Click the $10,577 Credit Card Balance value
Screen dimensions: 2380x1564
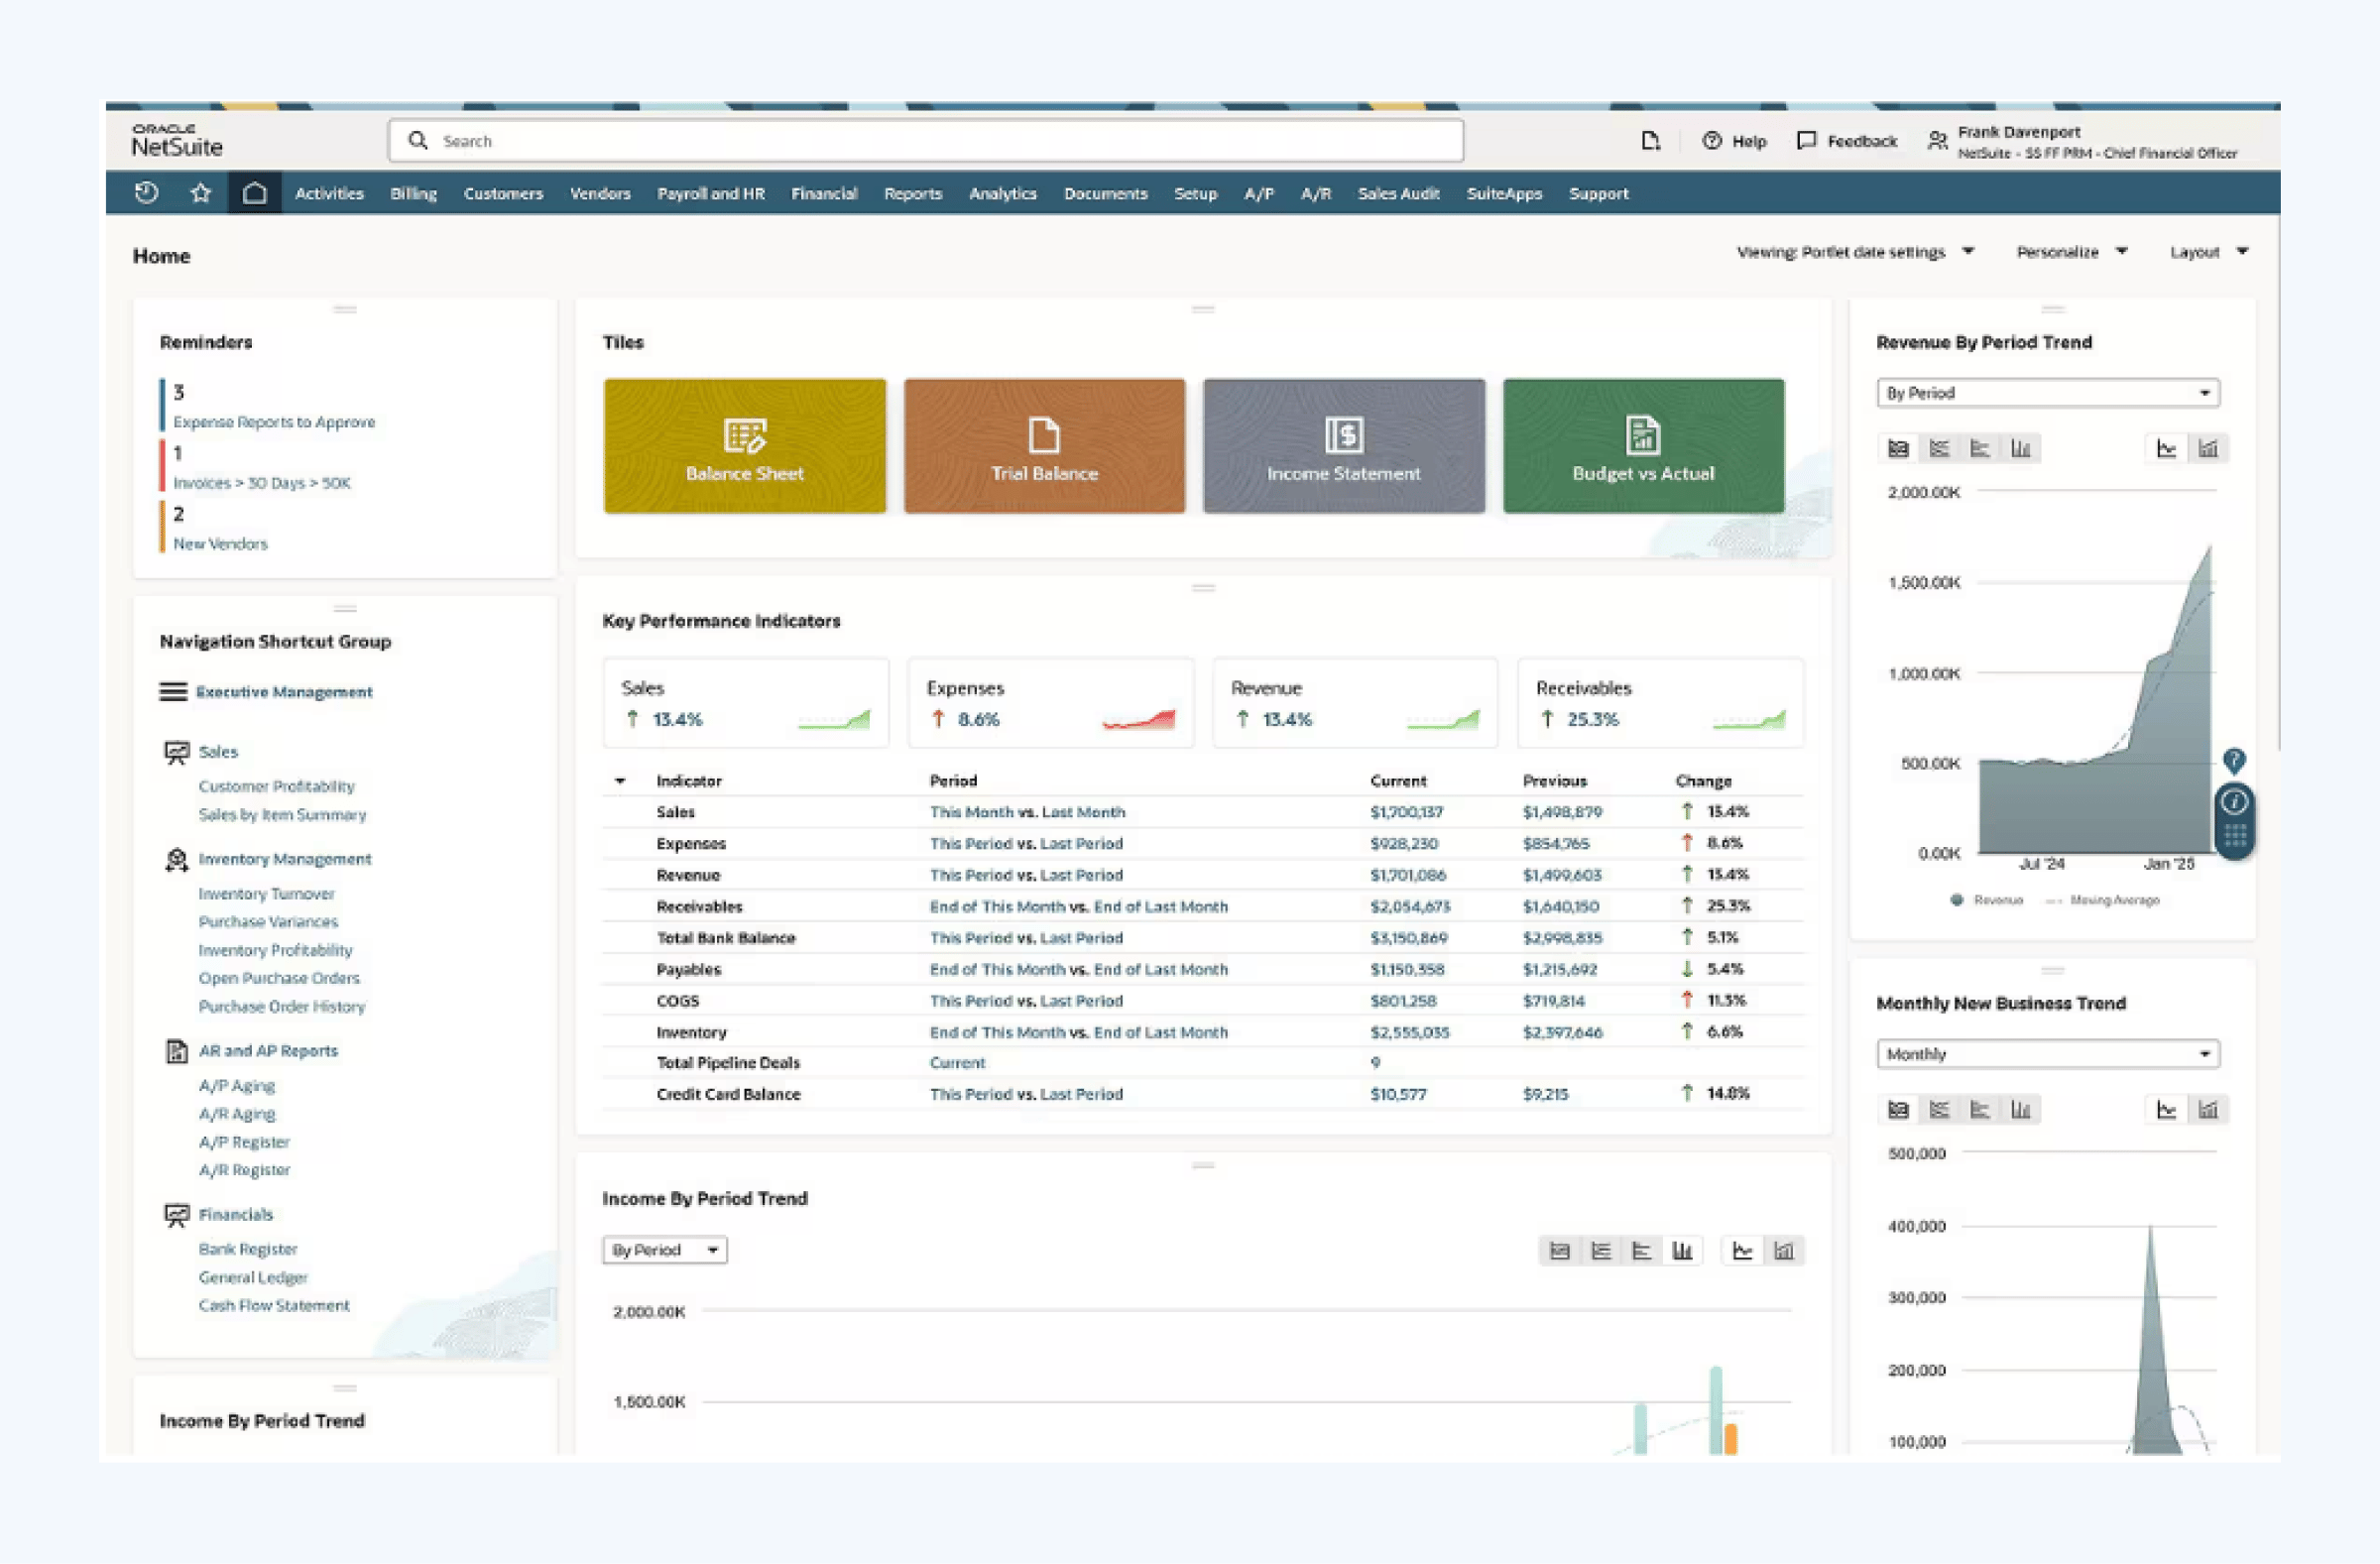(1398, 1095)
